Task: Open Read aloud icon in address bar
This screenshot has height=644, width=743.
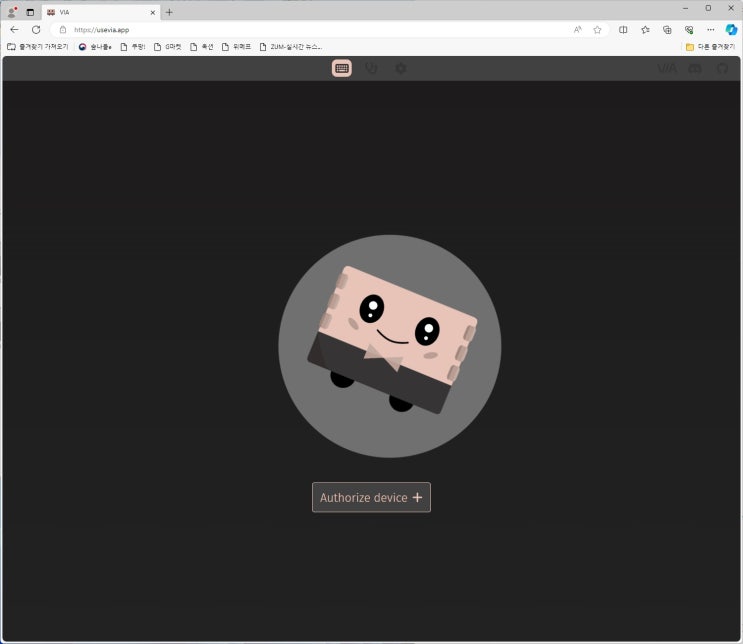Action: click(x=578, y=29)
